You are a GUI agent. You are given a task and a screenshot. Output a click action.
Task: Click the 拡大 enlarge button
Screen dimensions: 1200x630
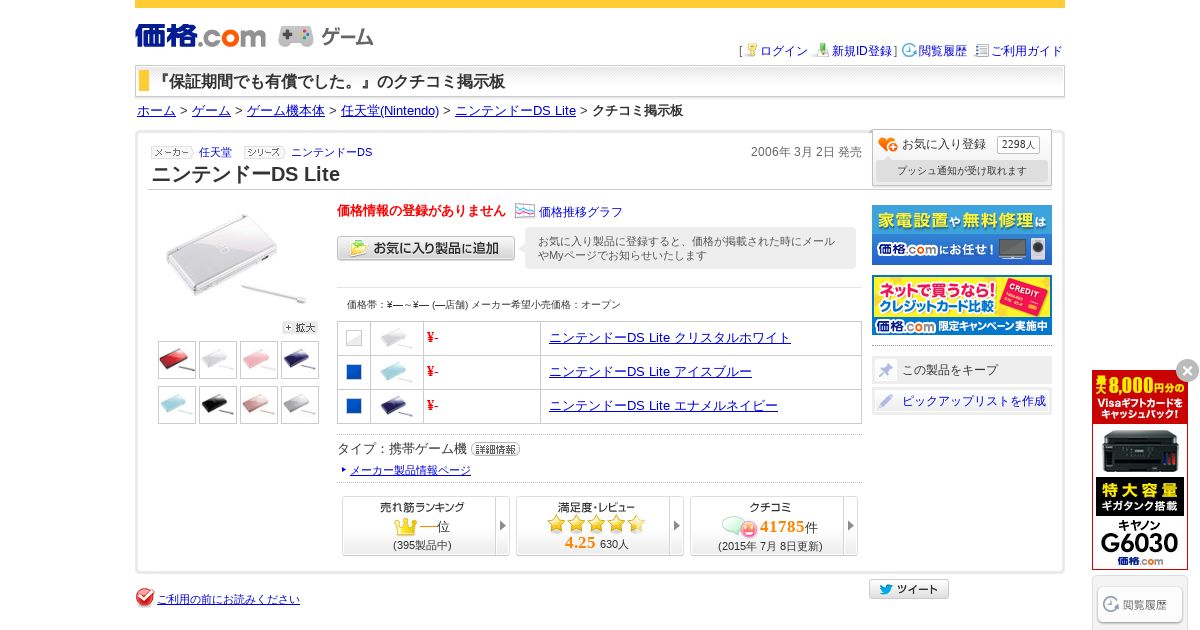point(300,327)
